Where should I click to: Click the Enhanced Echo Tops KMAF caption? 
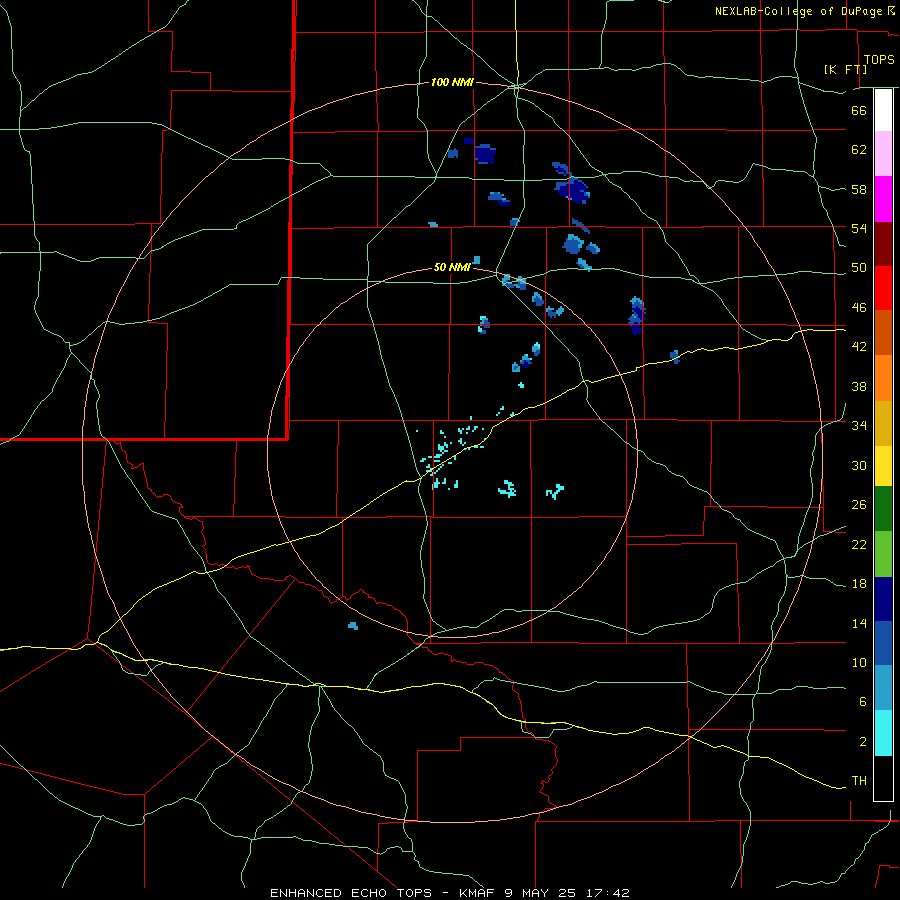click(x=450, y=893)
